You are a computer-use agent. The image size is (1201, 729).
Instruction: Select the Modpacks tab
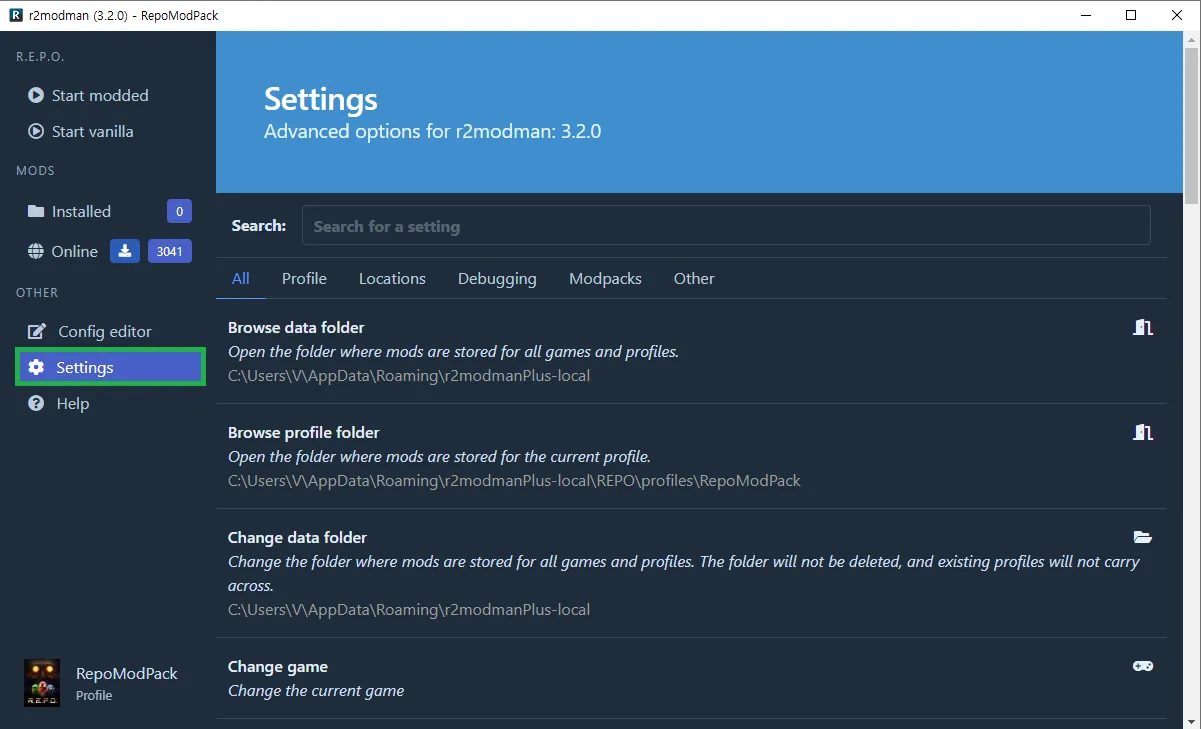point(605,278)
